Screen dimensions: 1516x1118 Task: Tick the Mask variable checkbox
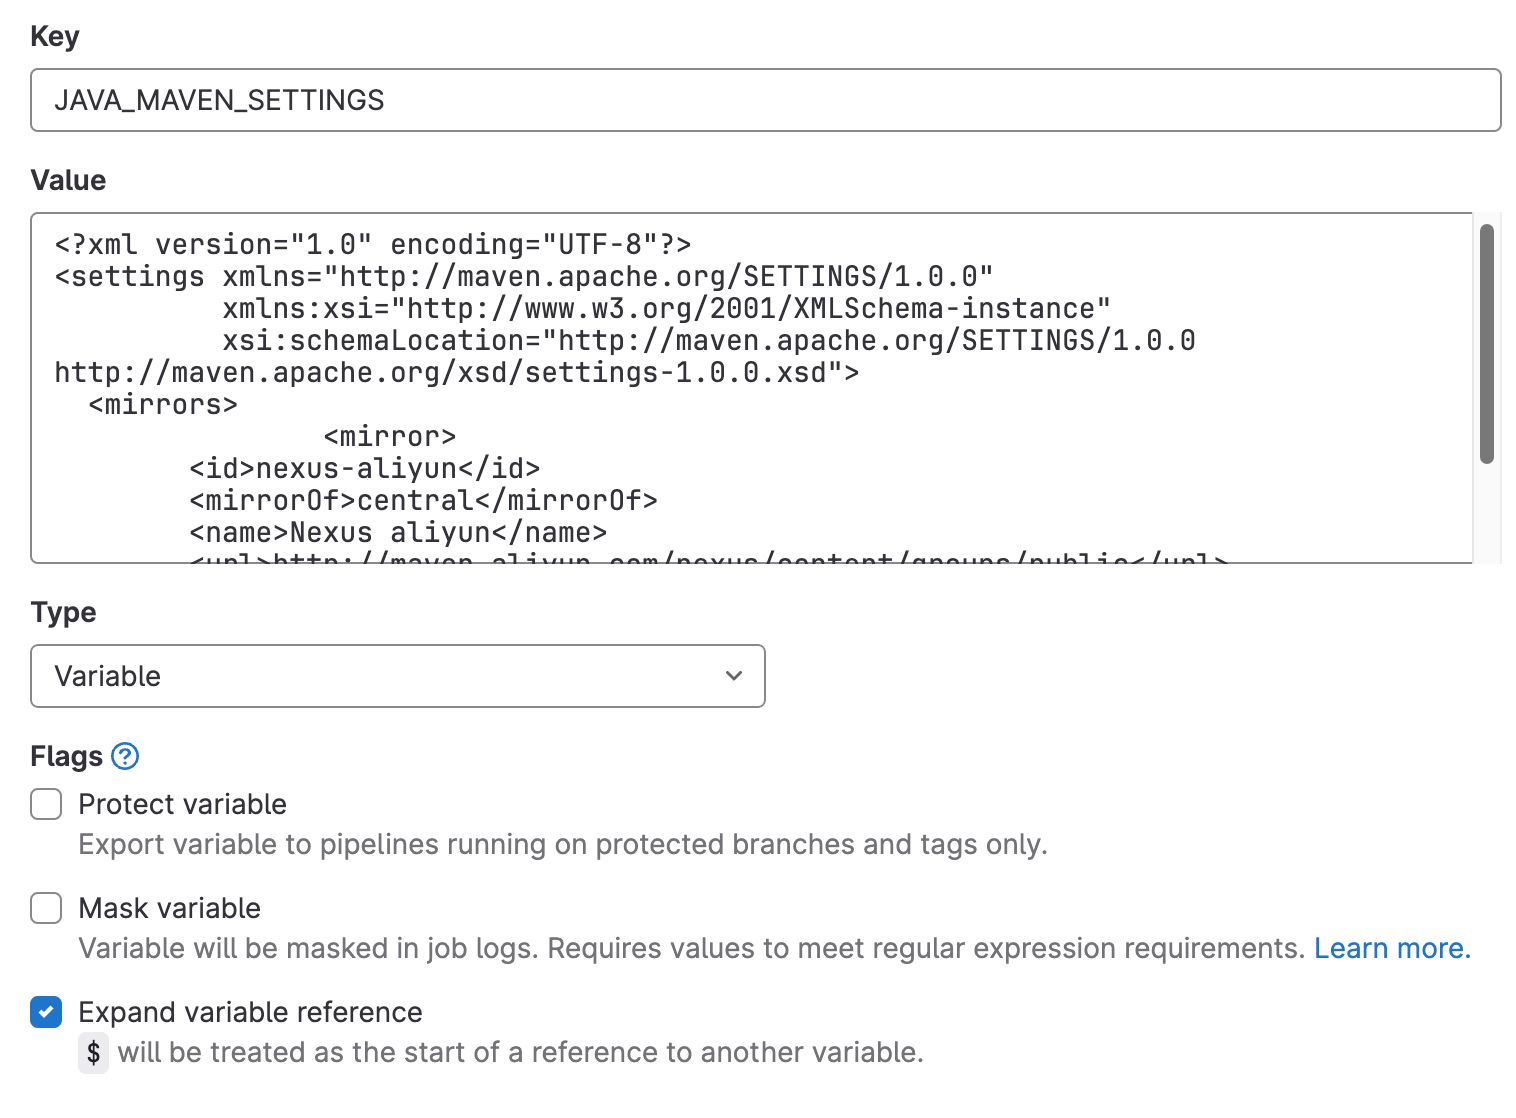click(46, 908)
